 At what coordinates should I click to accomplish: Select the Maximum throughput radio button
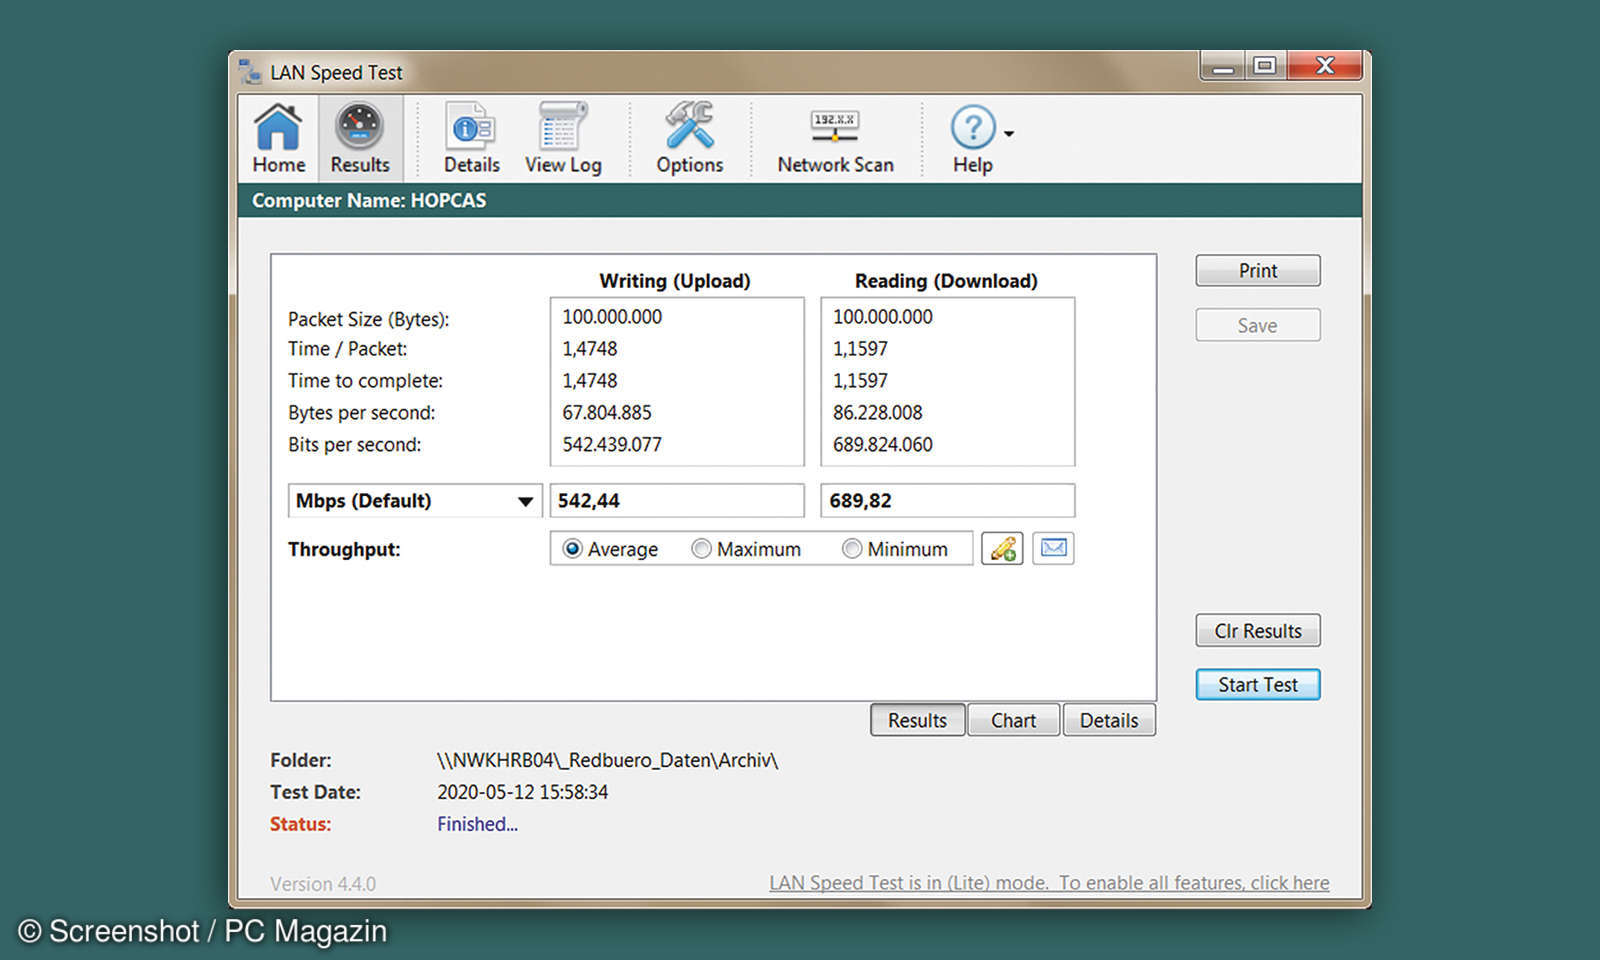tap(702, 549)
